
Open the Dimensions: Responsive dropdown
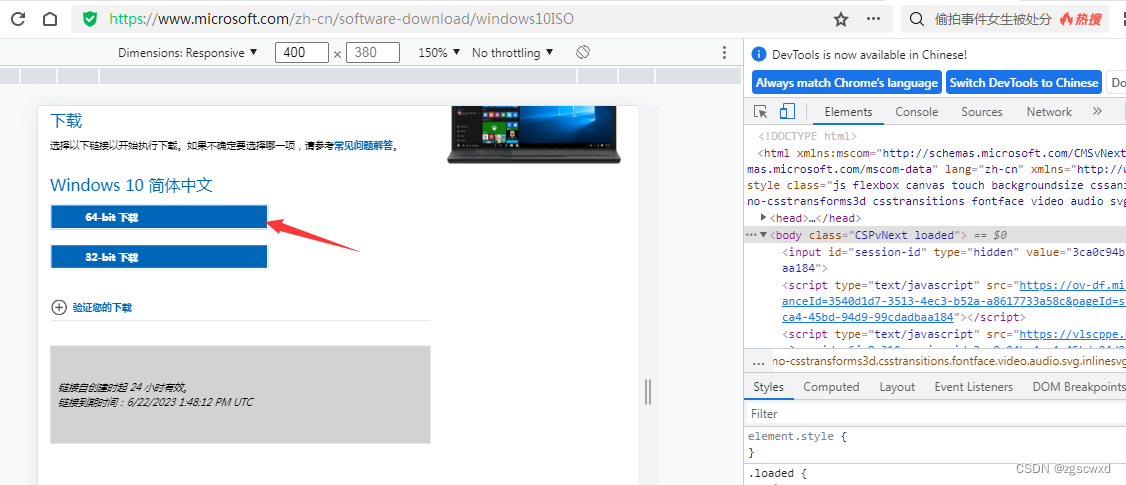[187, 52]
